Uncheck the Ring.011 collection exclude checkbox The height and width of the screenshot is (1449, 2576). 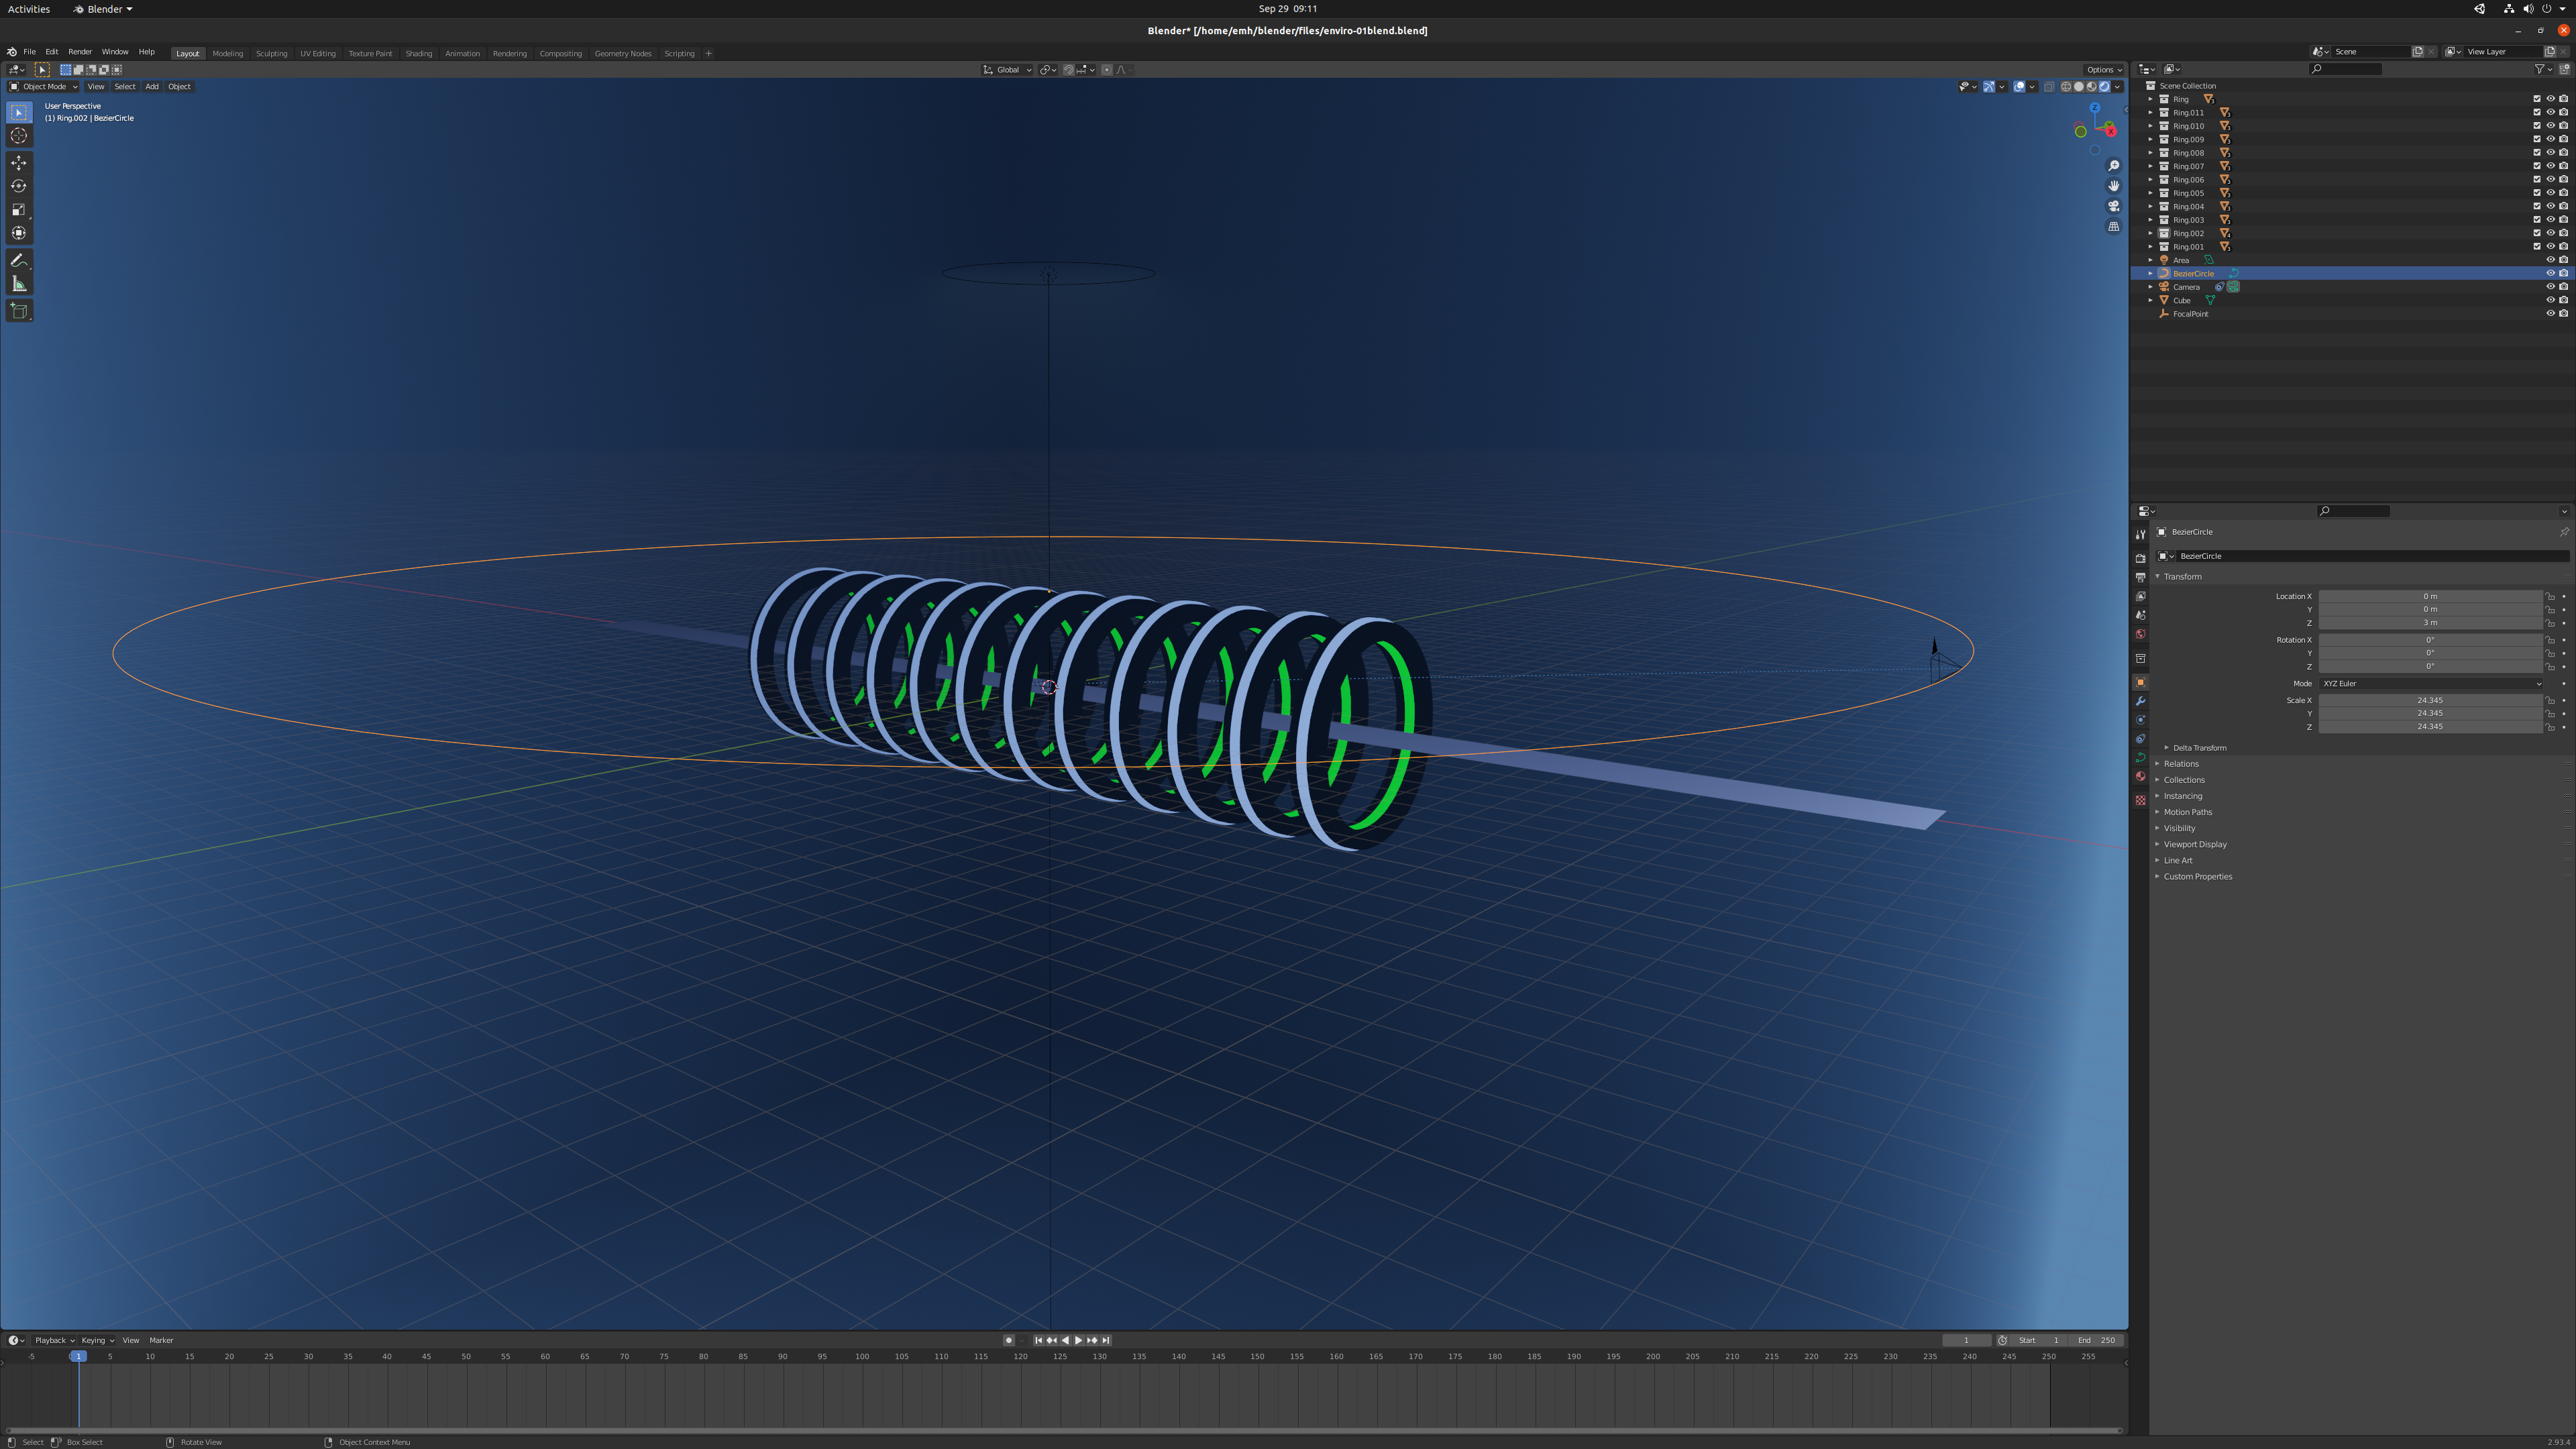click(x=2537, y=112)
